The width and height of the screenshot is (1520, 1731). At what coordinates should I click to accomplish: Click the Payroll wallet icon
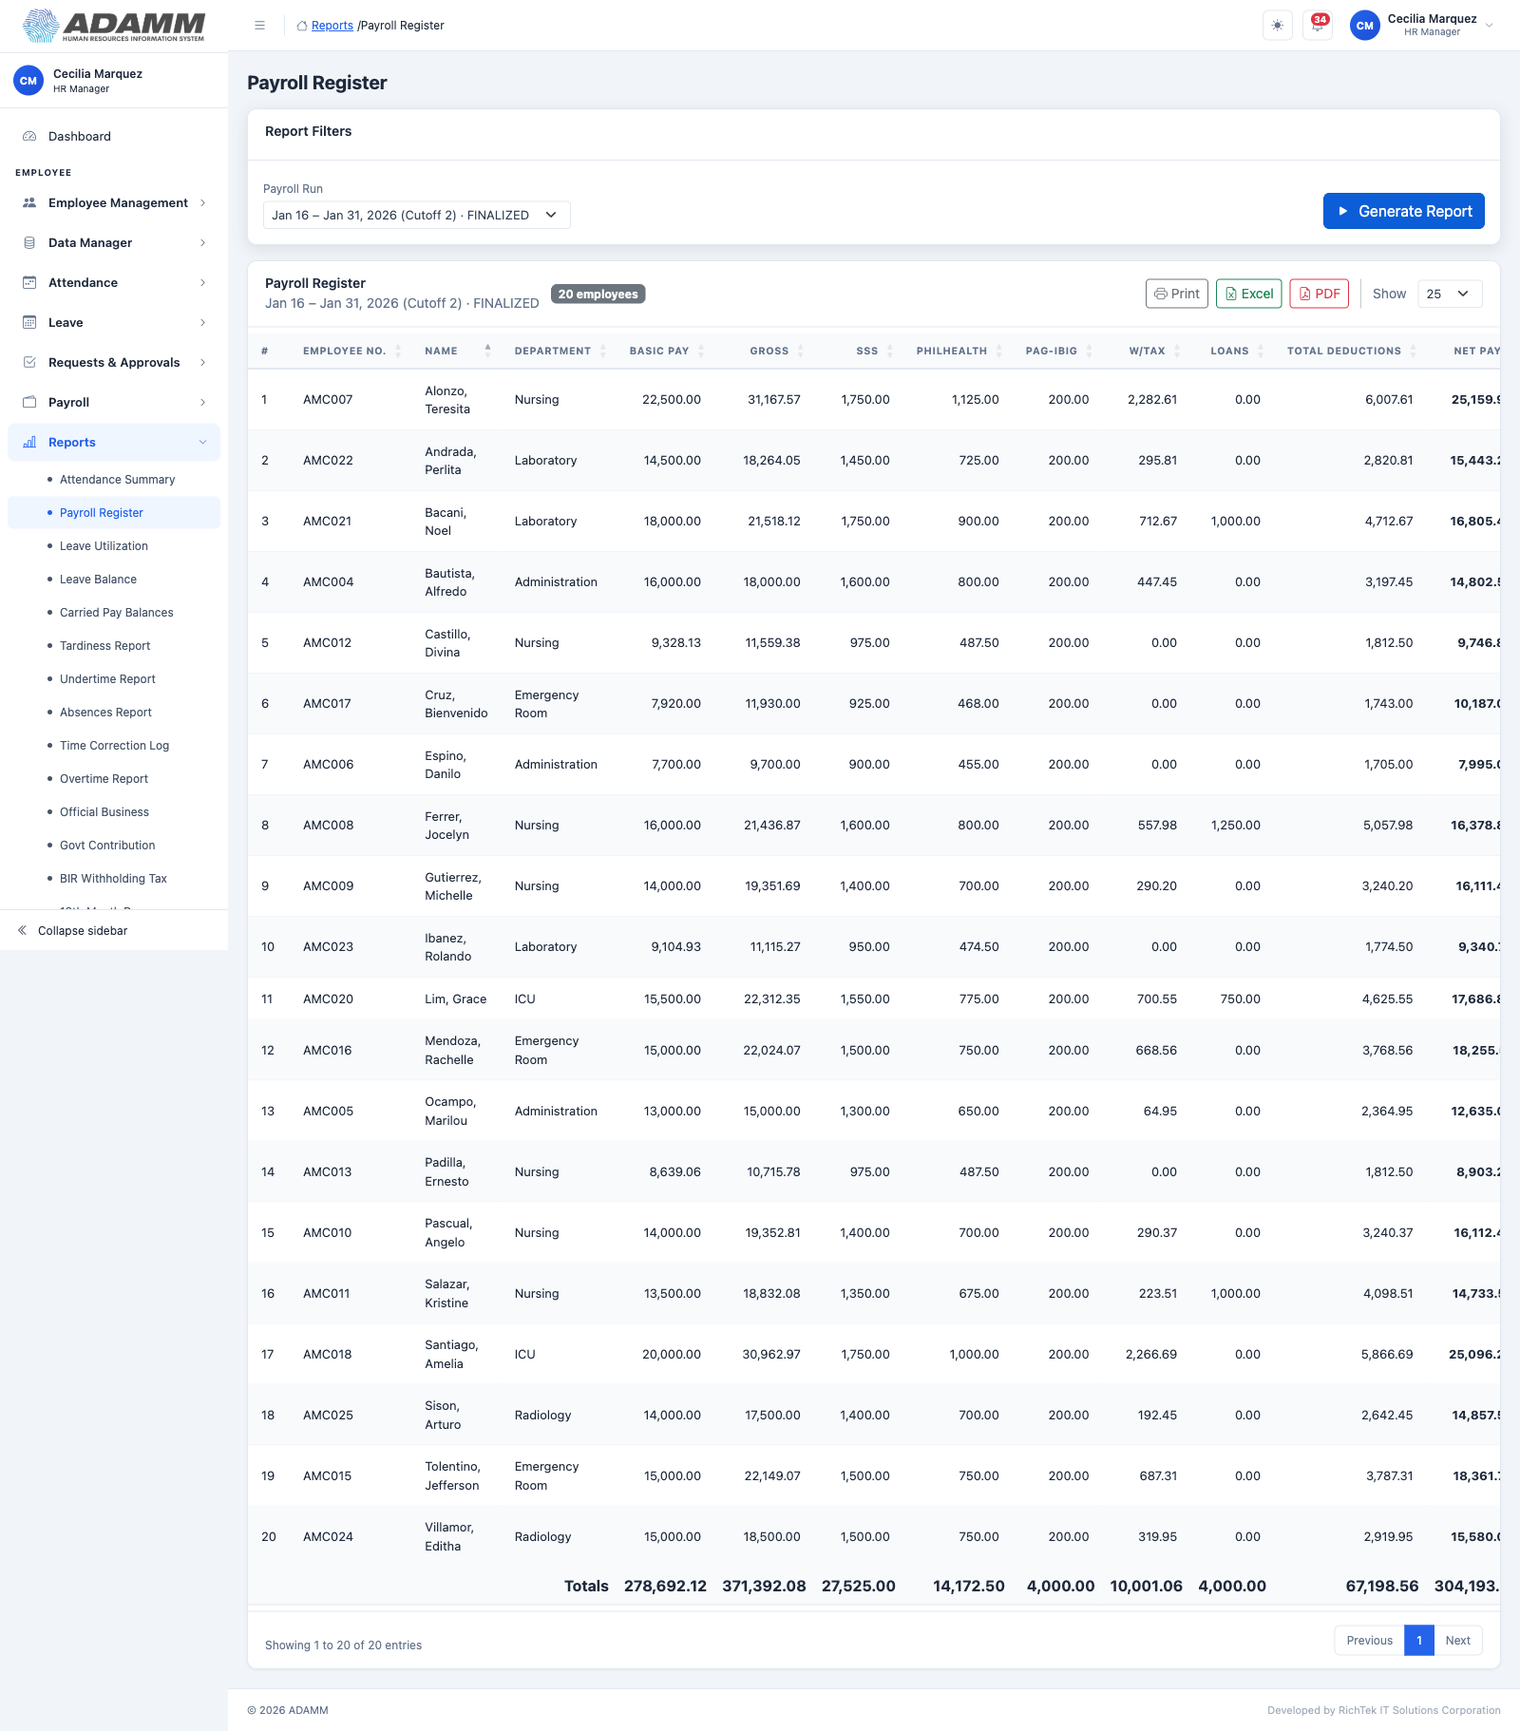coord(30,403)
